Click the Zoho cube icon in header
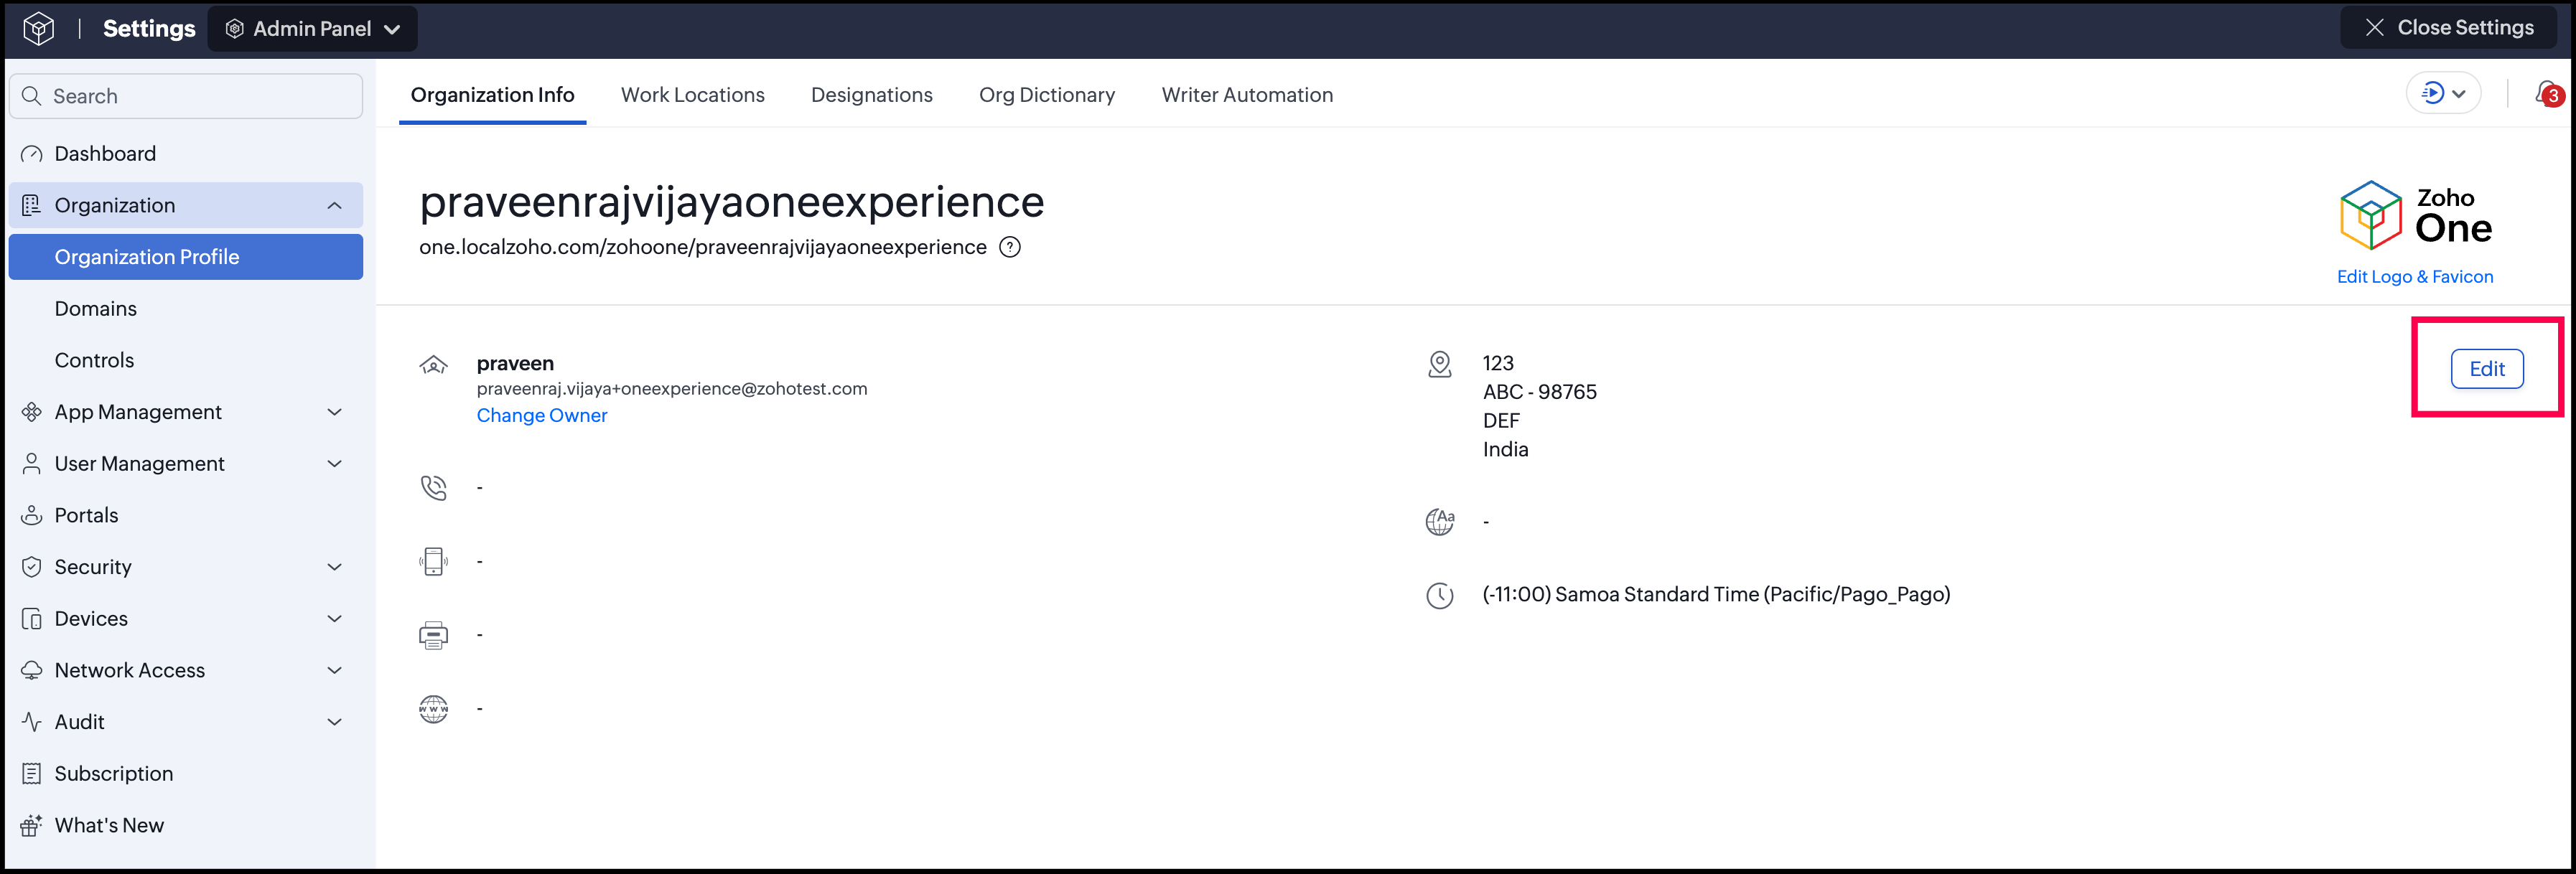 click(x=38, y=28)
